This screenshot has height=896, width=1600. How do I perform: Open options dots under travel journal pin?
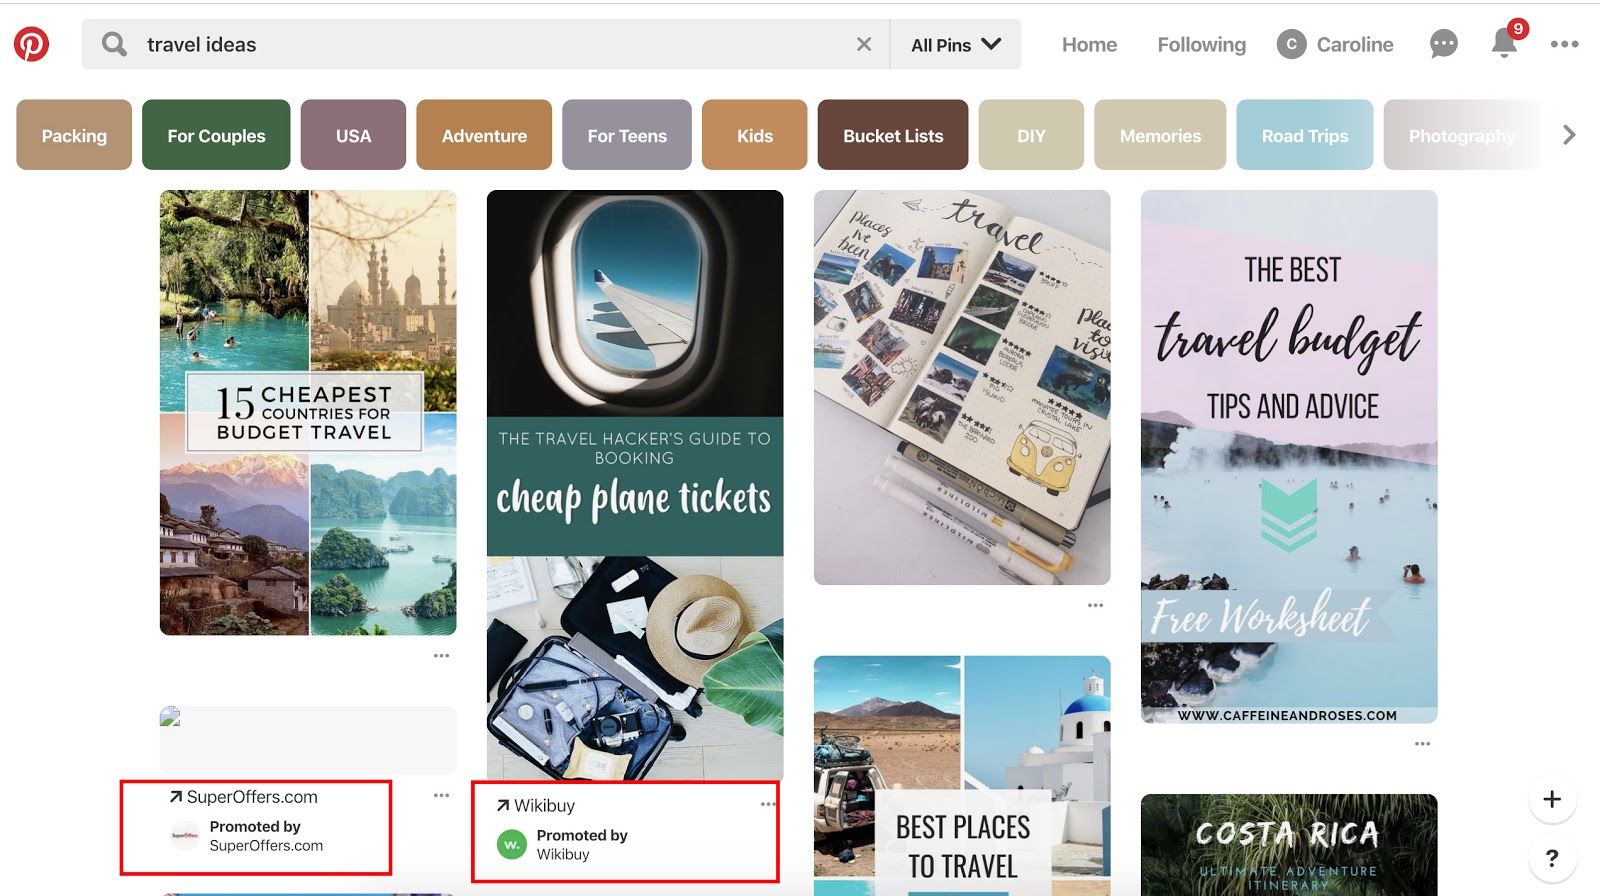pyautogui.click(x=1095, y=605)
